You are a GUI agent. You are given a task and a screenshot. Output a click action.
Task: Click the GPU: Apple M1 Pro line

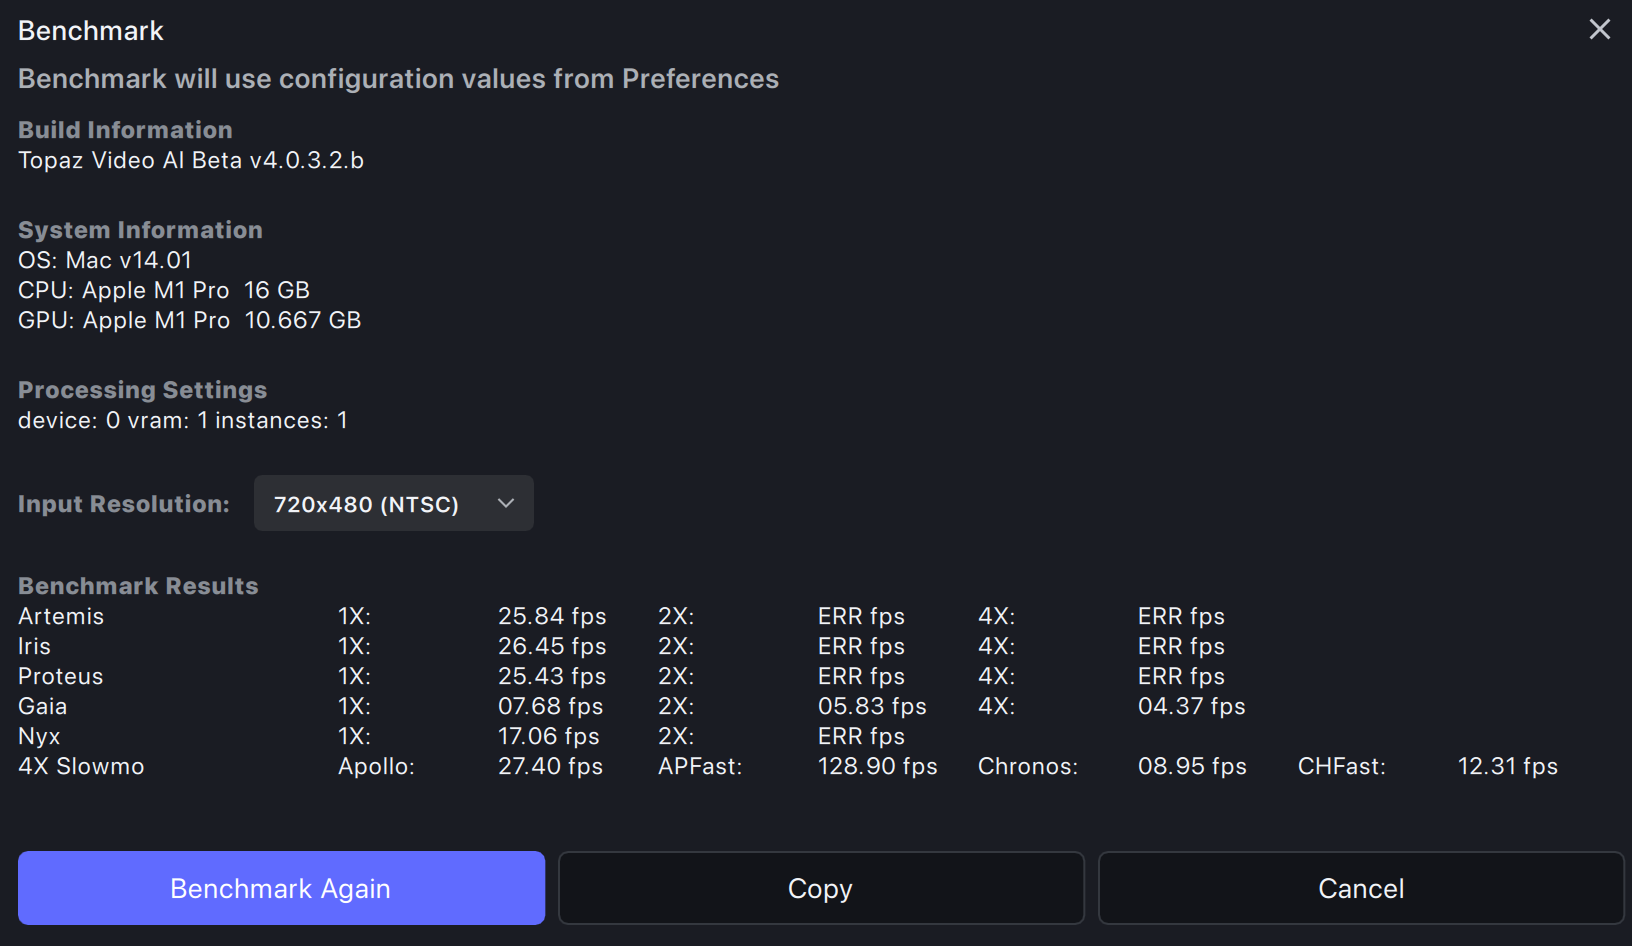point(189,321)
